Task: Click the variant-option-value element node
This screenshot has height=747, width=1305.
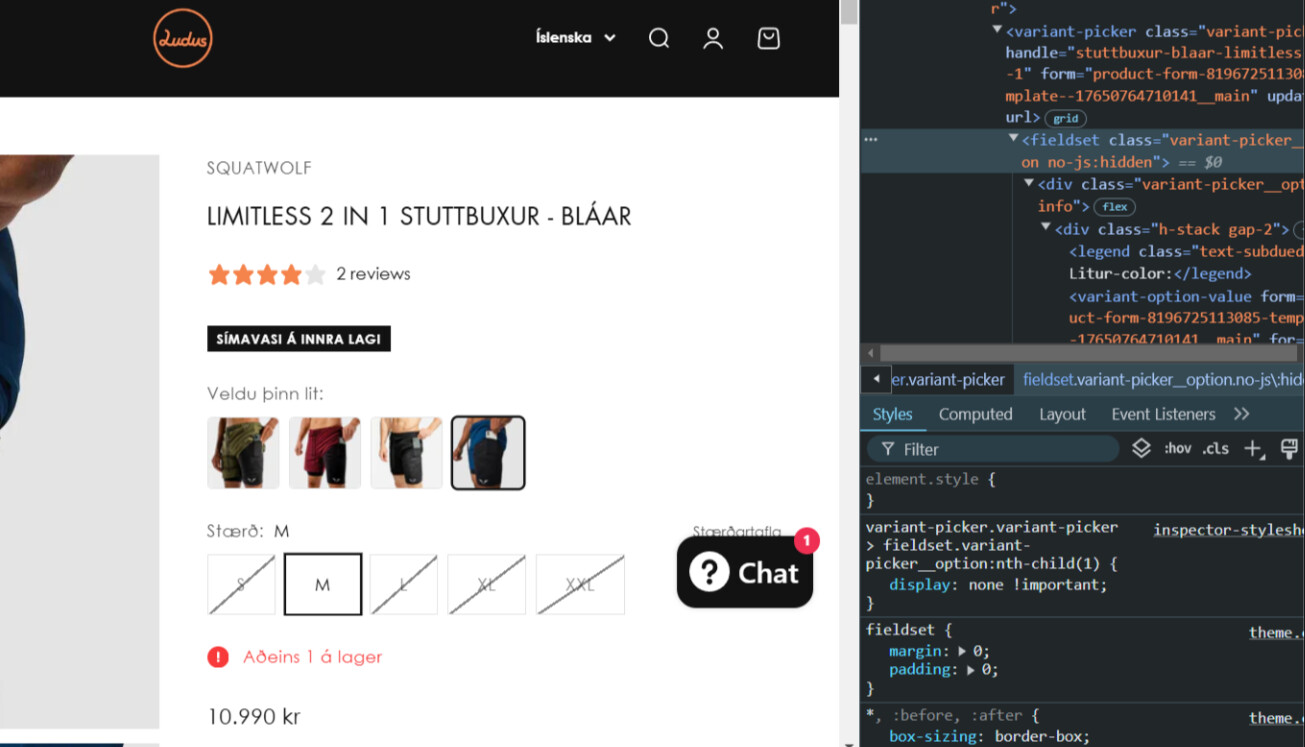Action: (x=1187, y=318)
